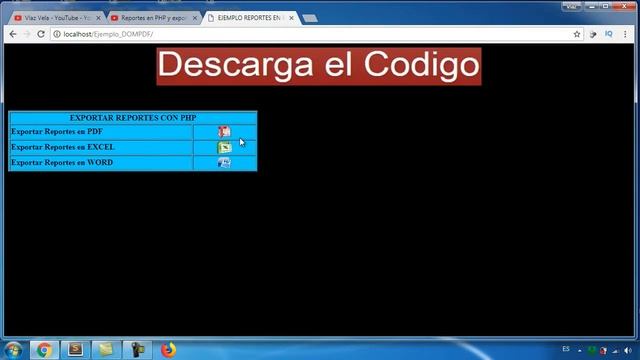
Task: Click the browser forward arrow
Action: point(27,34)
